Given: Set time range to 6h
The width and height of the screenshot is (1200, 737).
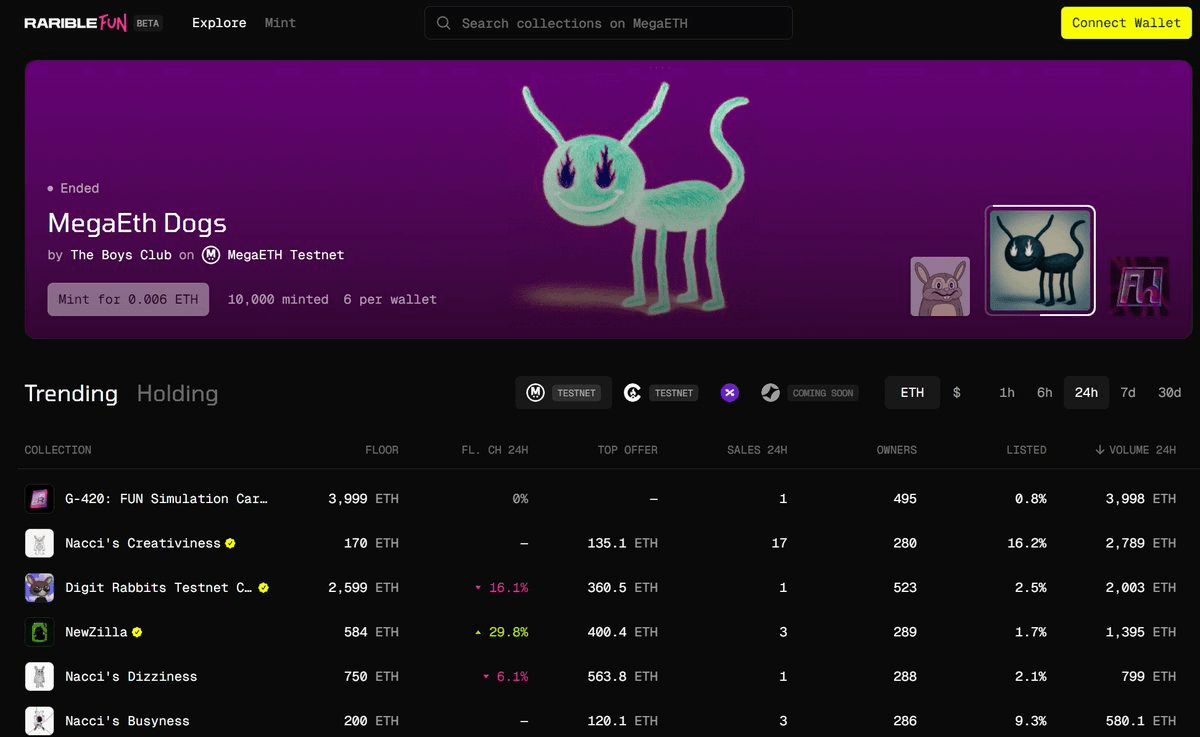Looking at the screenshot, I should (1044, 393).
